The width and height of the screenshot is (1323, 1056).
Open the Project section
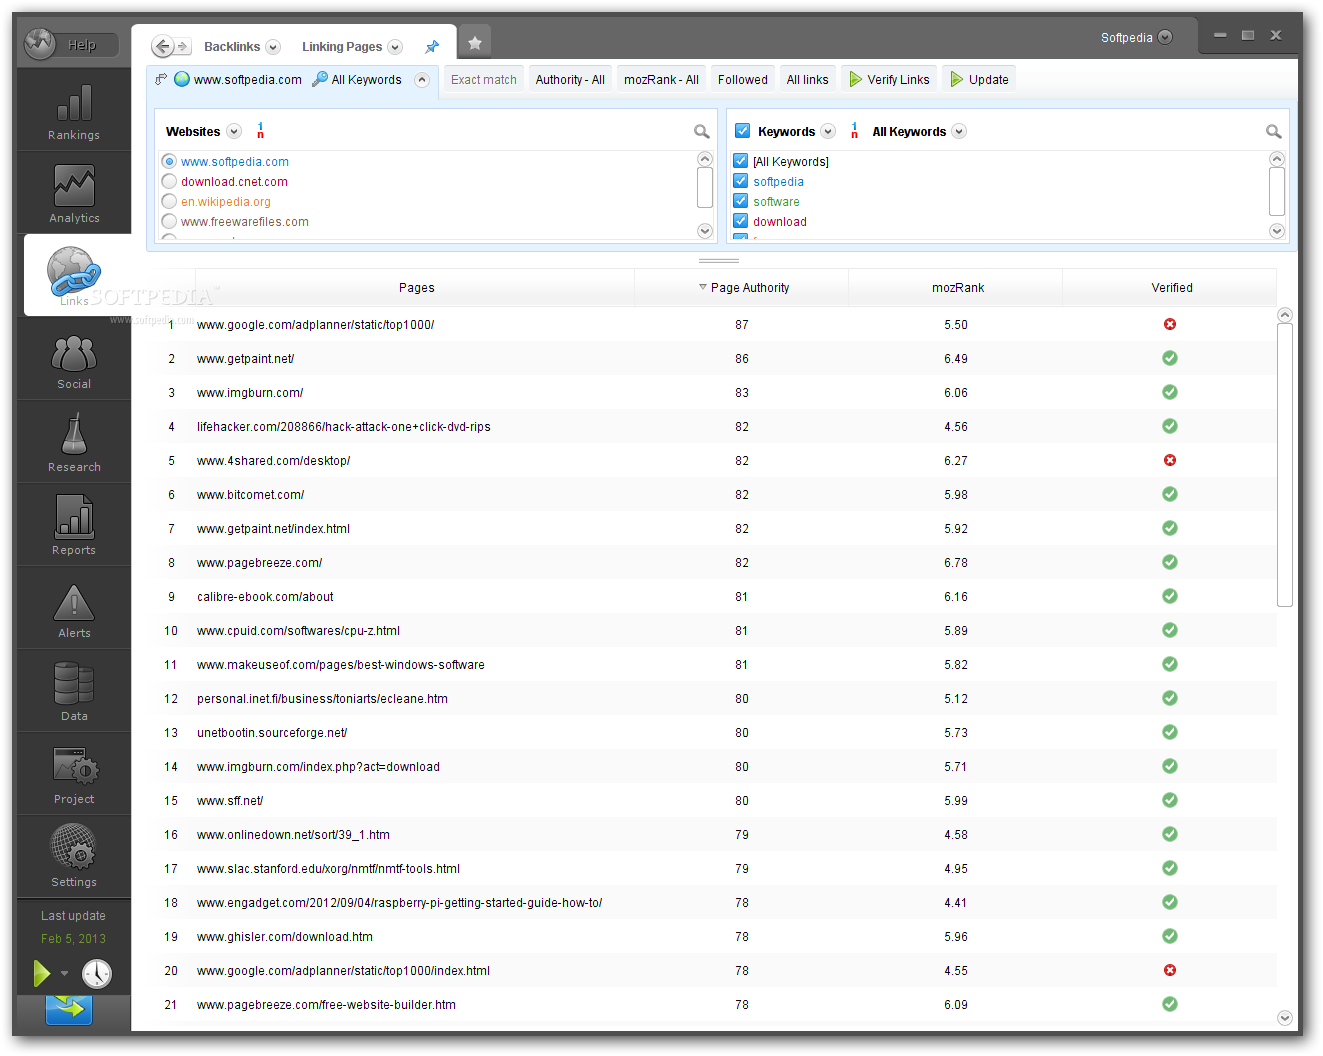(74, 775)
